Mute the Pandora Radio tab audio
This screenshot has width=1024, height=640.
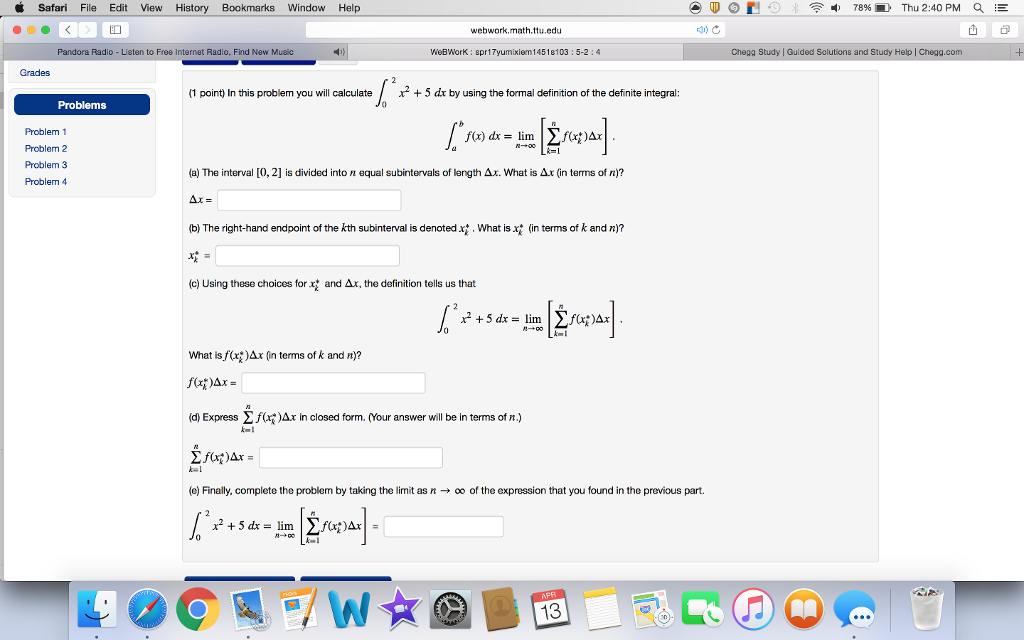click(338, 52)
